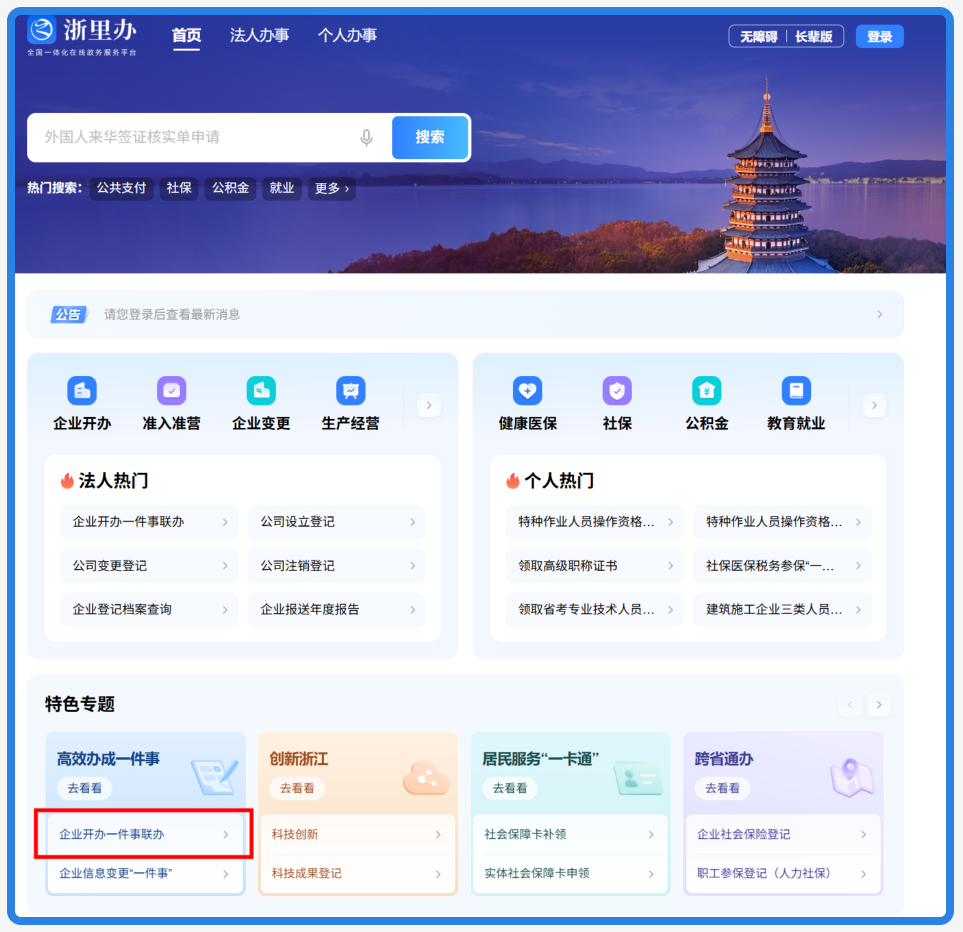Open the 个人办事 tab
The height and width of the screenshot is (932, 963).
pos(347,36)
